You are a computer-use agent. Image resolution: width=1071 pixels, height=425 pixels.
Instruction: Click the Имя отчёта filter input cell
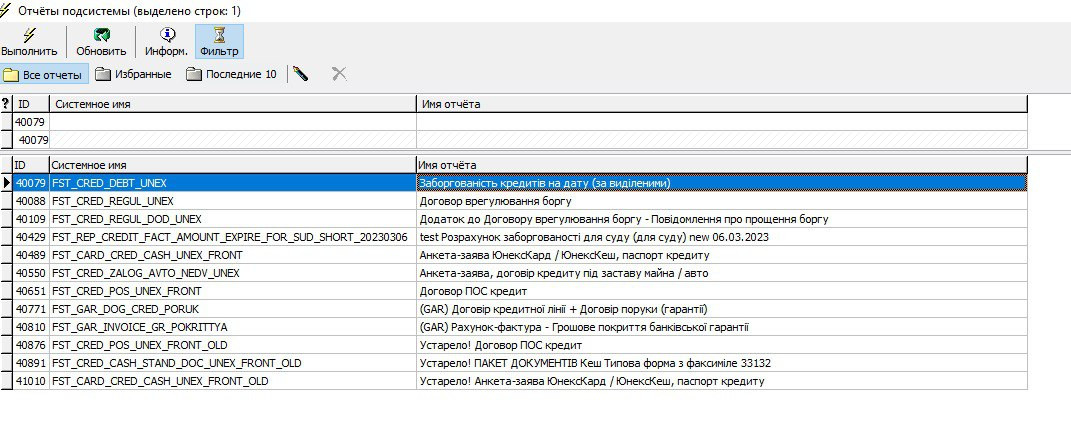pyautogui.click(x=720, y=122)
